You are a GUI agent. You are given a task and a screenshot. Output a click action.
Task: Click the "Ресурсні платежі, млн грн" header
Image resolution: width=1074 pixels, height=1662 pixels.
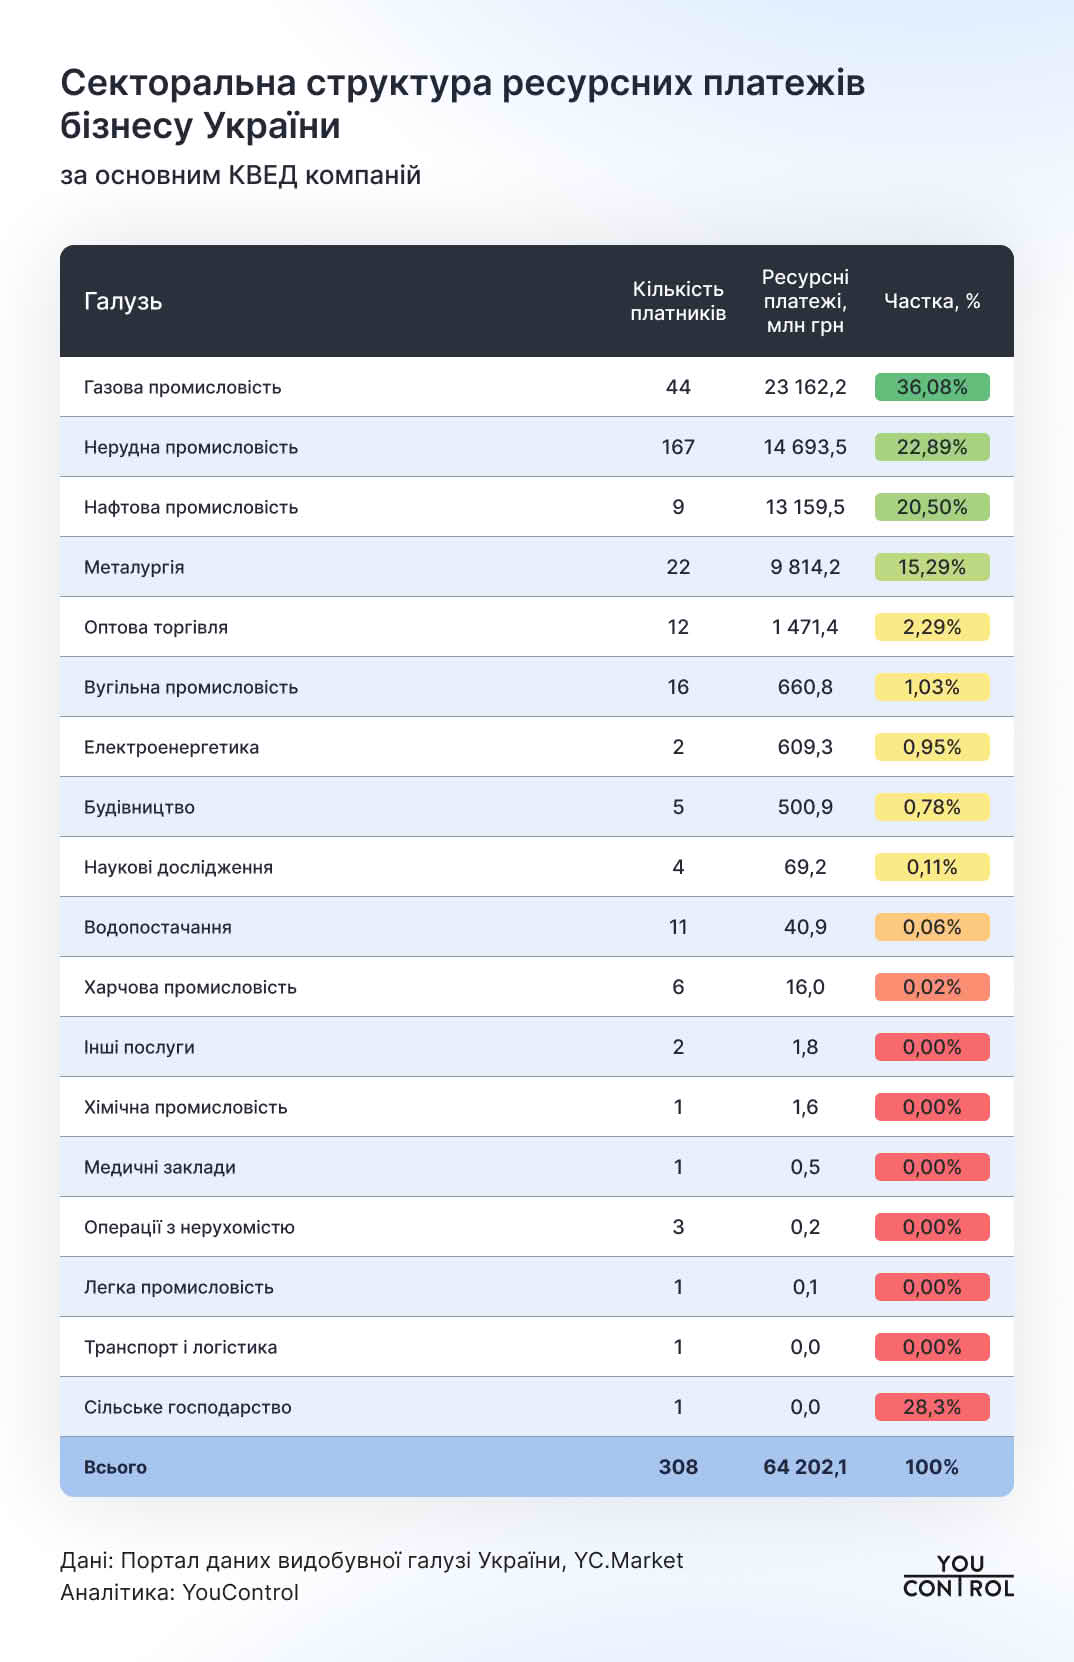[x=805, y=301]
